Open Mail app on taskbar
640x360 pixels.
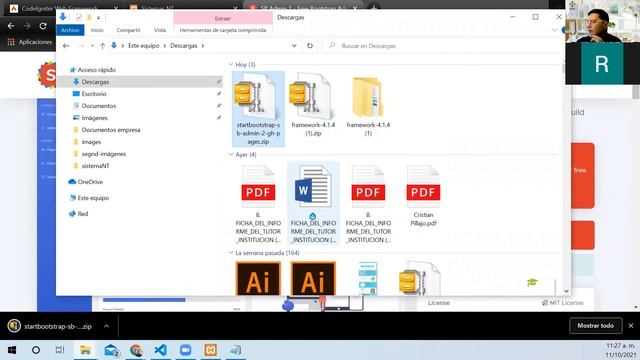click(x=111, y=350)
